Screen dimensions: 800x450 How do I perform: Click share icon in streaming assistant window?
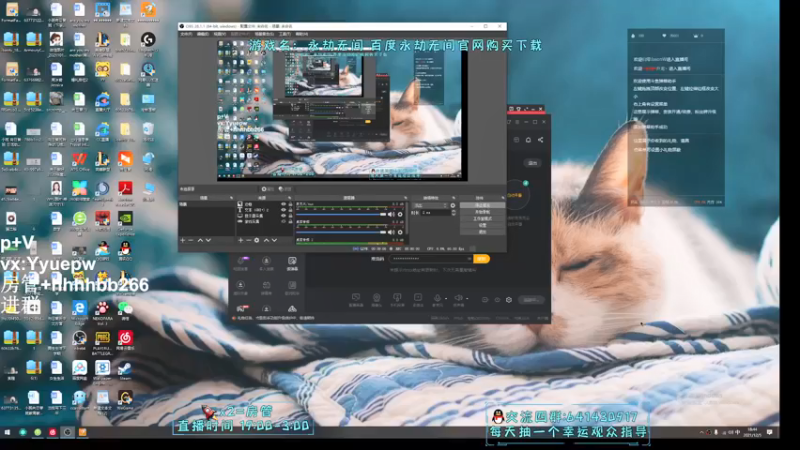(540, 140)
